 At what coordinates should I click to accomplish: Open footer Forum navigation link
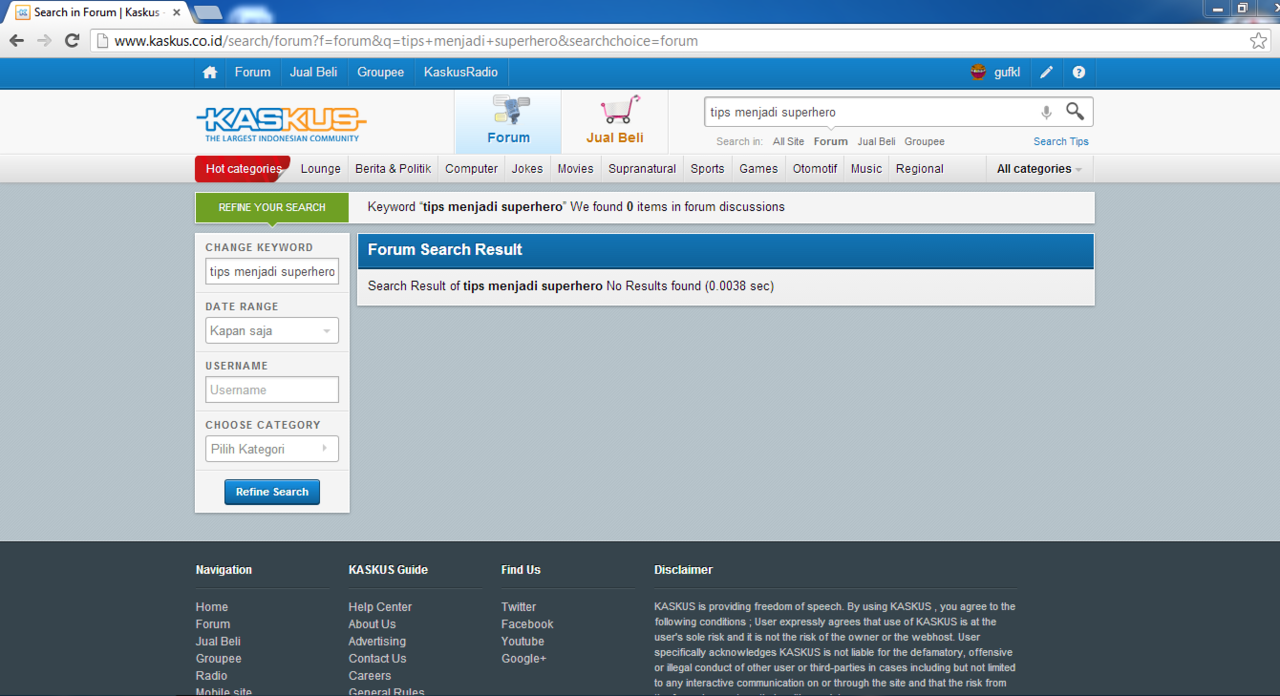click(213, 624)
